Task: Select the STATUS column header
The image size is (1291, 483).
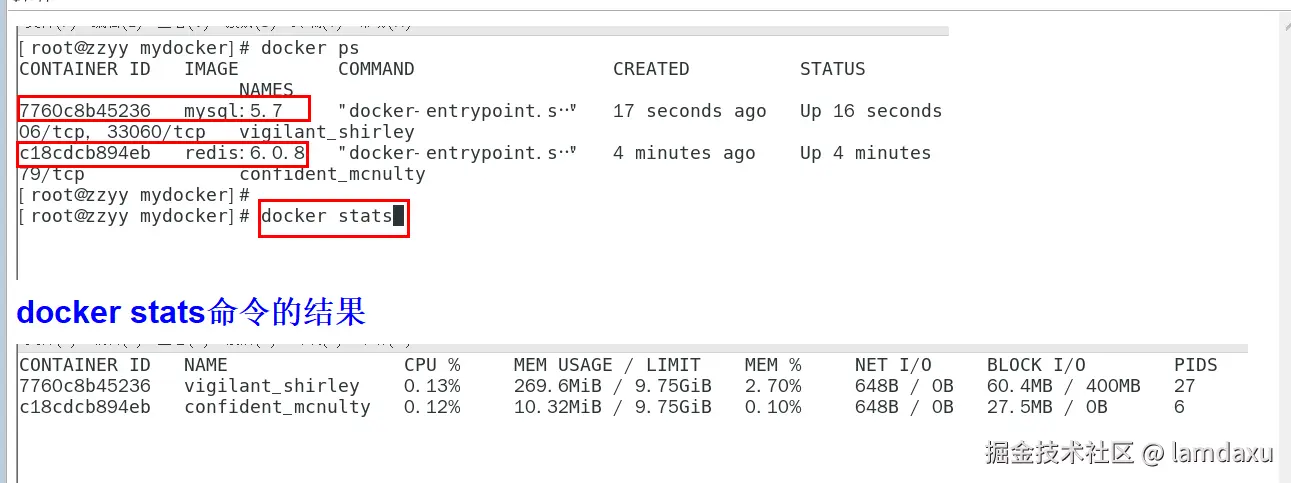Action: point(832,69)
